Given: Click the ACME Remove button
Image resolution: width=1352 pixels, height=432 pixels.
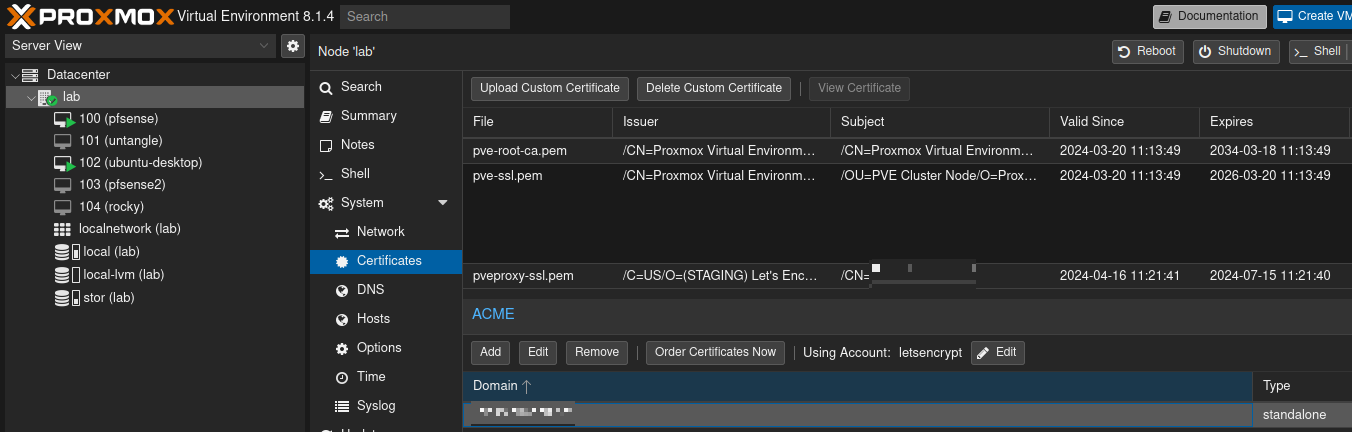Looking at the screenshot, I should click(x=597, y=352).
